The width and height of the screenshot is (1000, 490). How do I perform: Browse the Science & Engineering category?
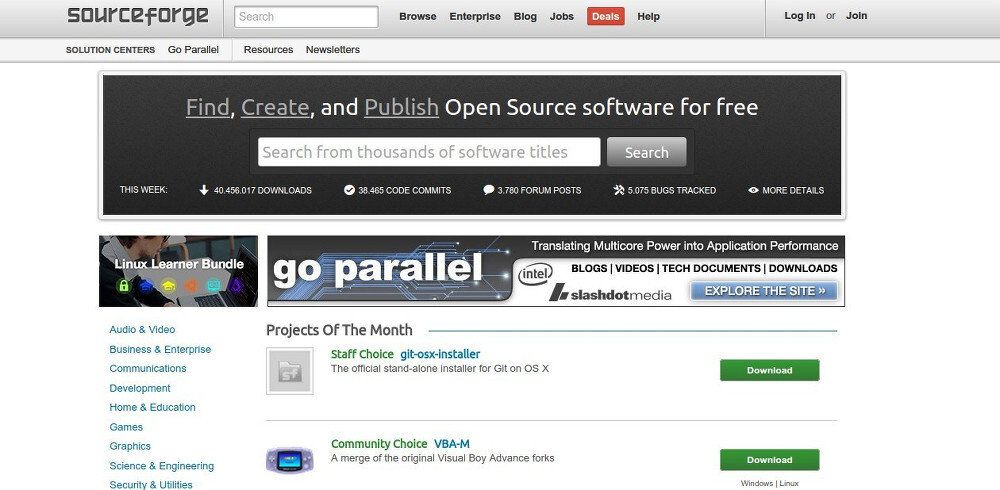click(x=161, y=466)
